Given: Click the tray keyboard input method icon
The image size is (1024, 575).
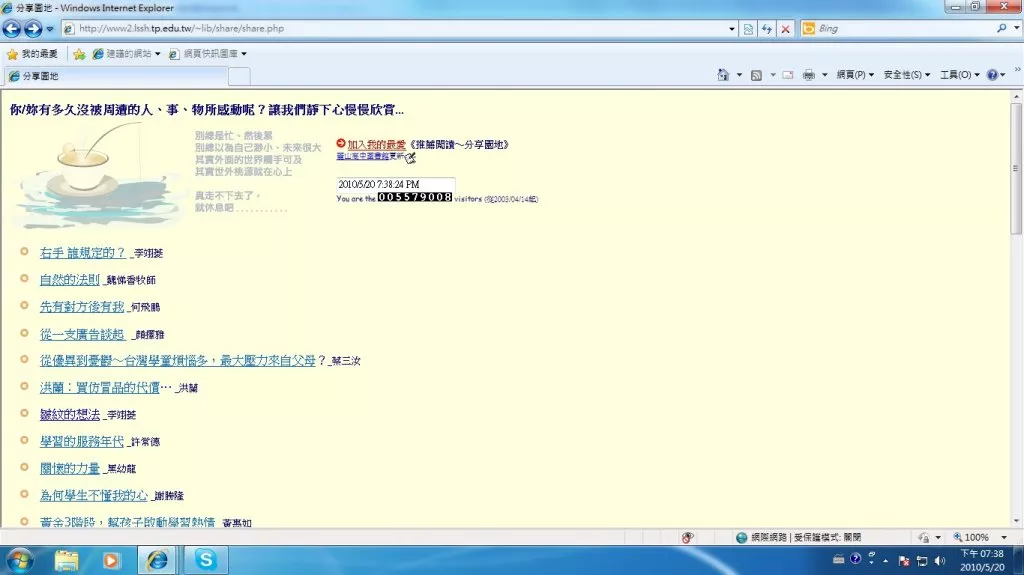Looking at the screenshot, I should [x=839, y=559].
